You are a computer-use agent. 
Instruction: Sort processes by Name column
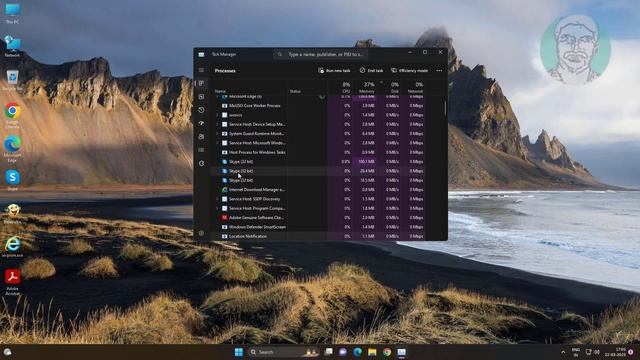(x=220, y=91)
